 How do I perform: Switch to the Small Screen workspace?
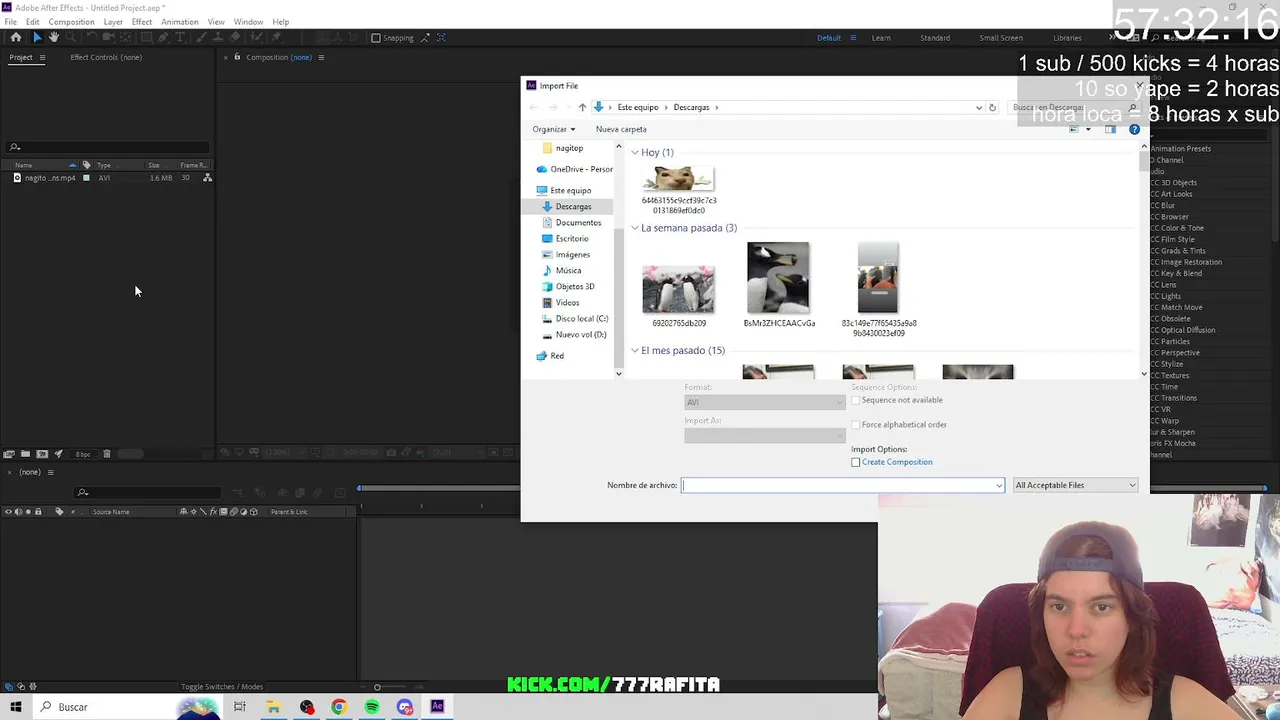point(1001,38)
